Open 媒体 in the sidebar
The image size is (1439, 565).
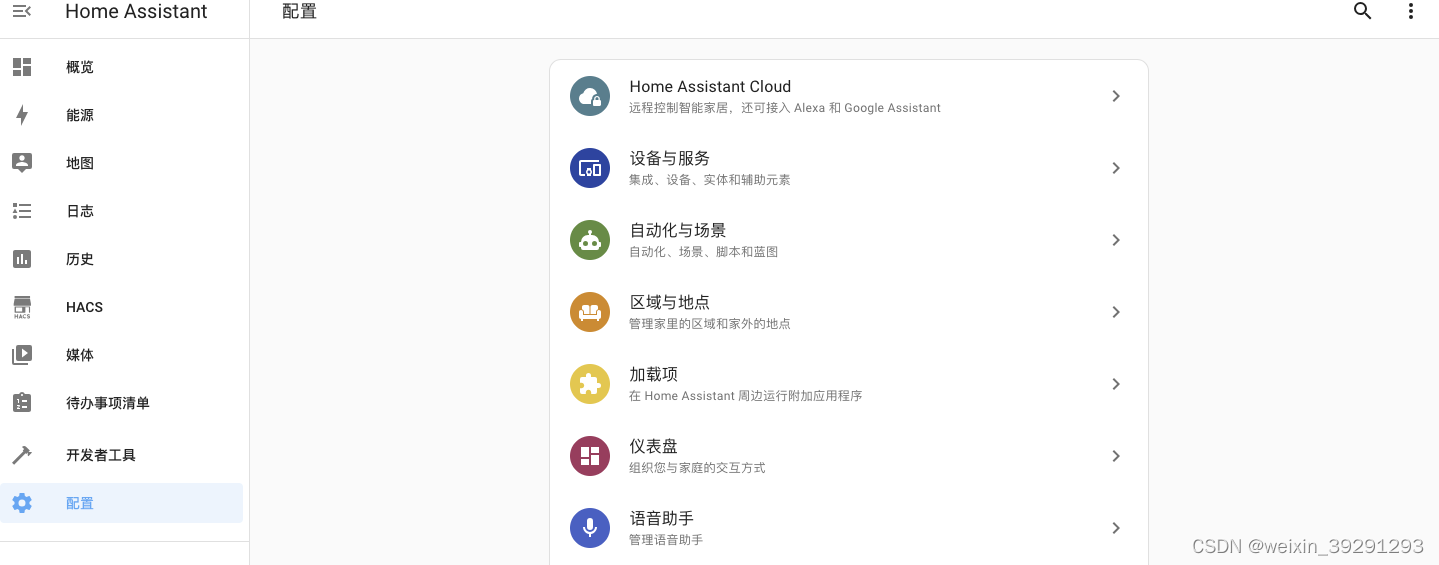[x=122, y=355]
